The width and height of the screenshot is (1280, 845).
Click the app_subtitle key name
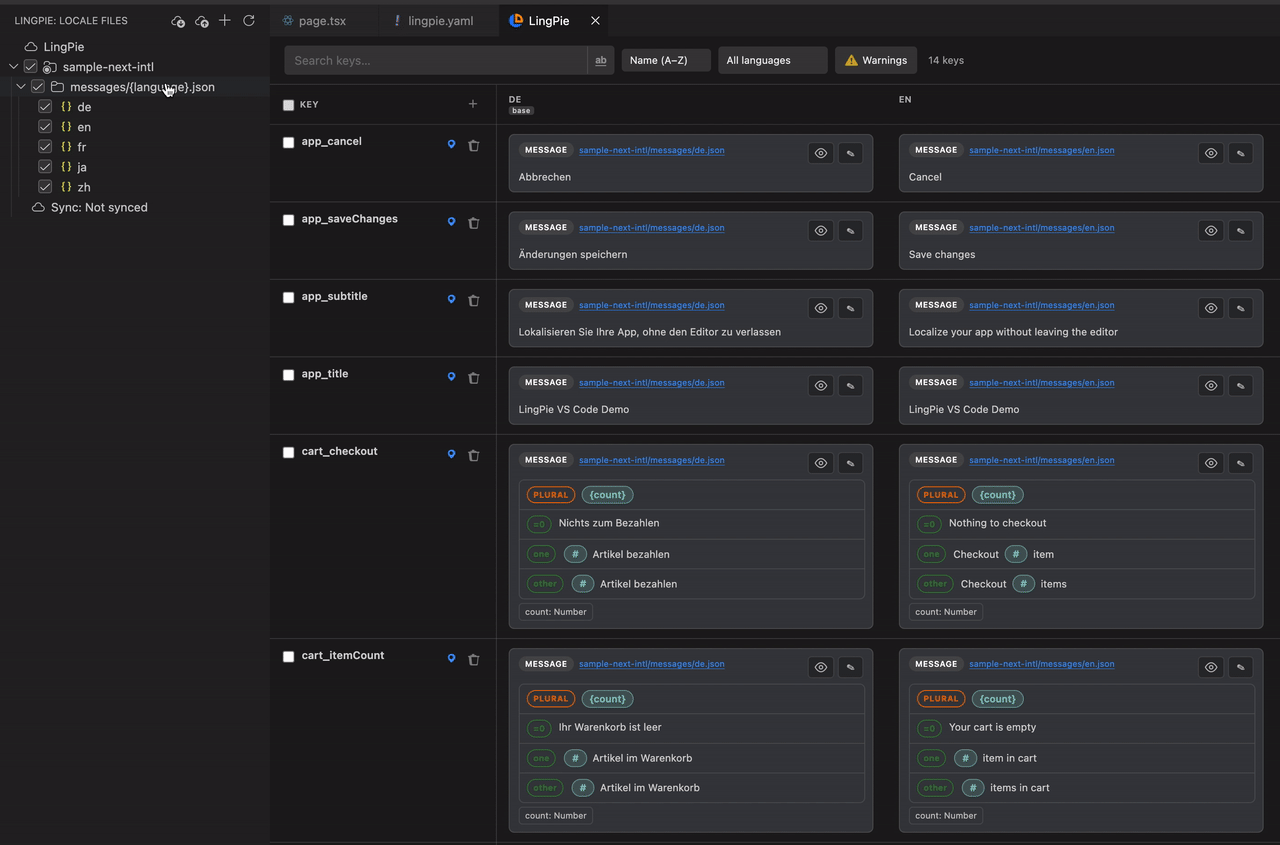coord(334,296)
